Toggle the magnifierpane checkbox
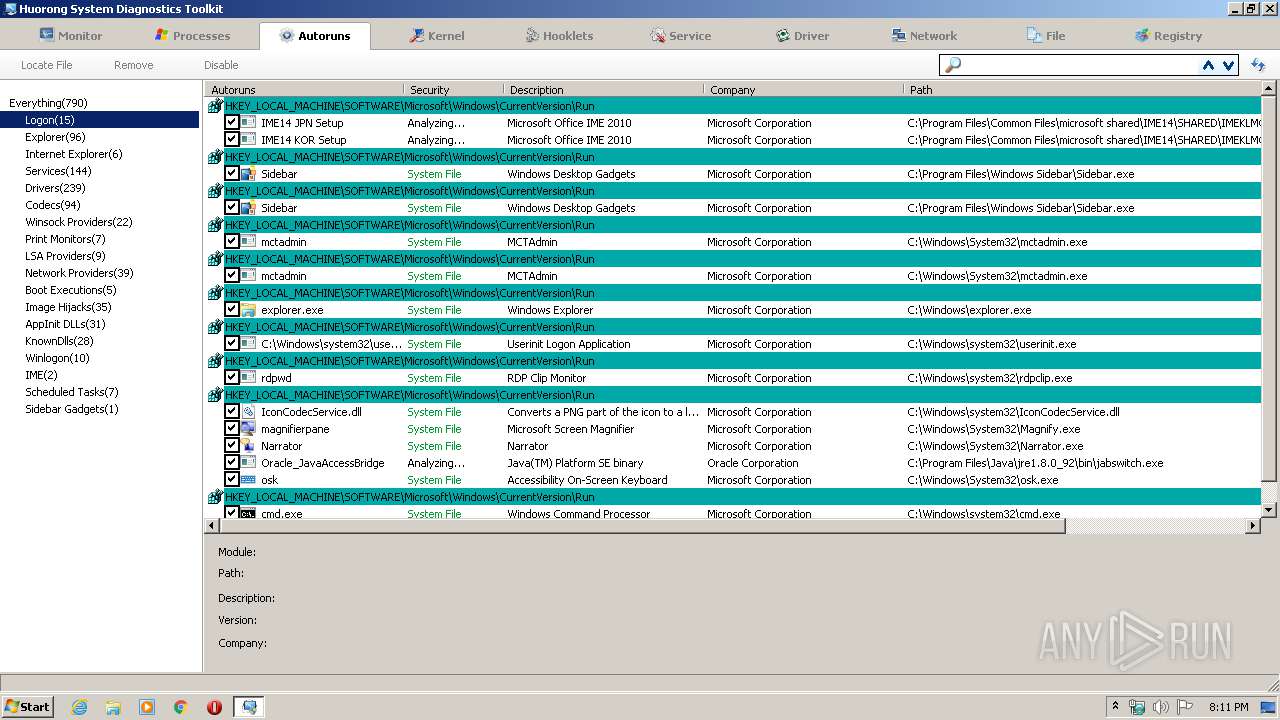This screenshot has height=720, width=1280. tap(231, 428)
